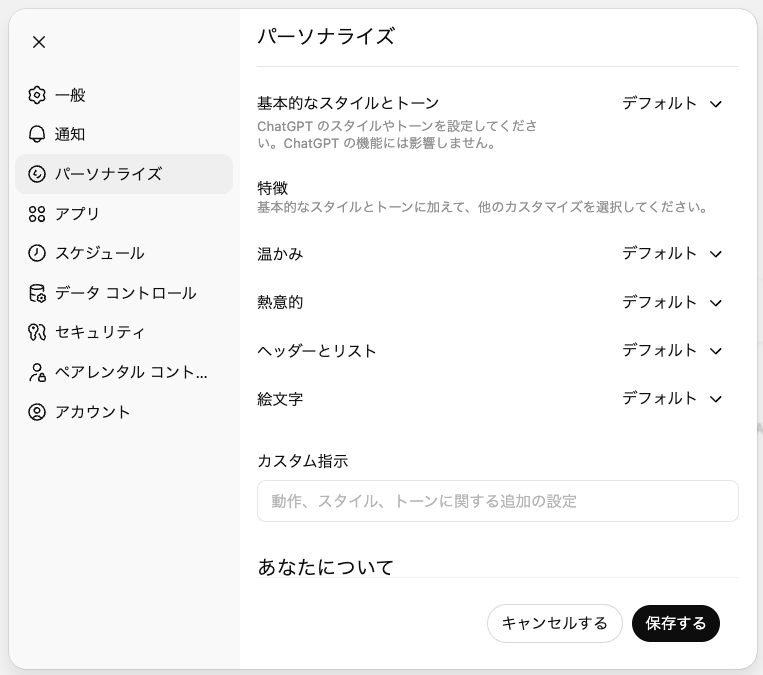Switch to the セキュリティ settings tab
763x675 pixels.
(100, 332)
